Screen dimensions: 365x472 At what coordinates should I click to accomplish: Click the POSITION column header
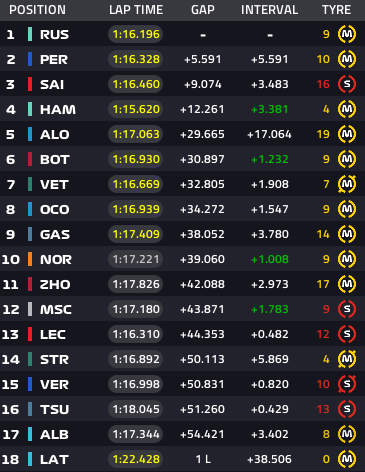[37, 10]
